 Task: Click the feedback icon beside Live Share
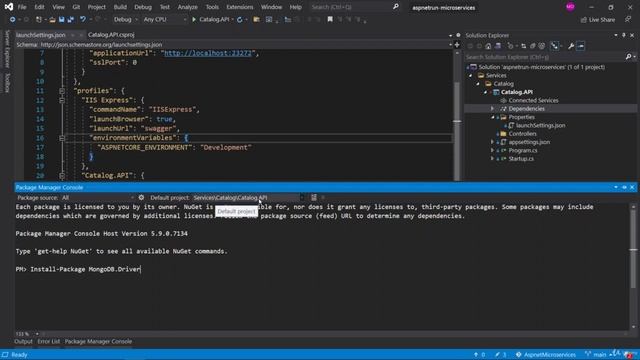tap(628, 19)
